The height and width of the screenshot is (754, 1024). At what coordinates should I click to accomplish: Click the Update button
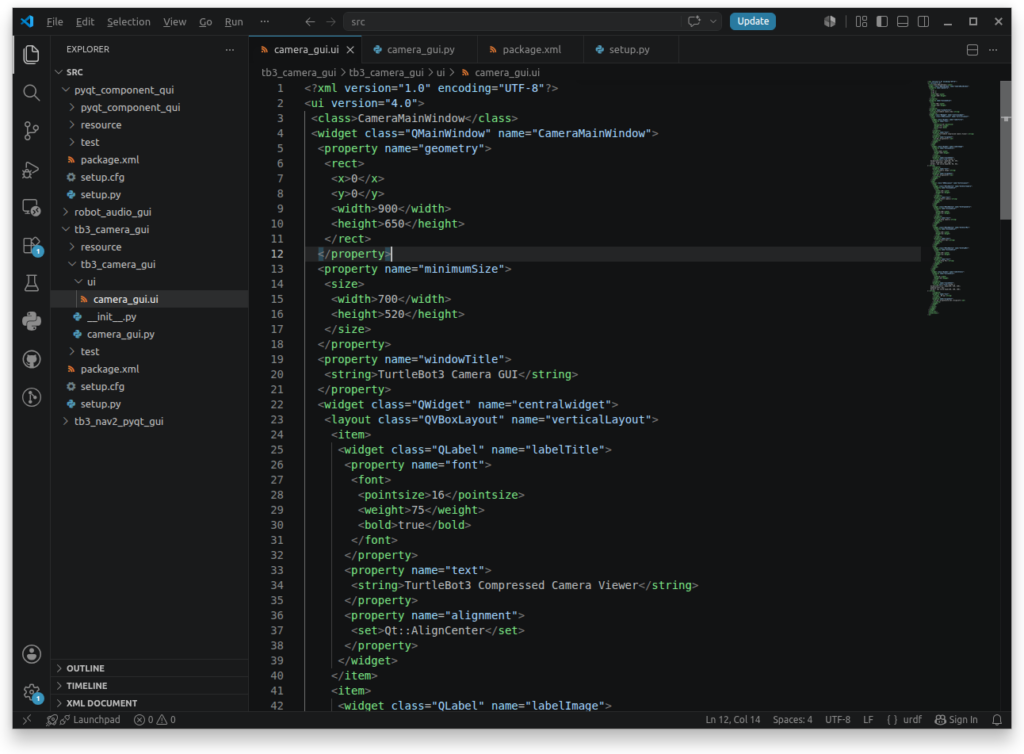752,22
